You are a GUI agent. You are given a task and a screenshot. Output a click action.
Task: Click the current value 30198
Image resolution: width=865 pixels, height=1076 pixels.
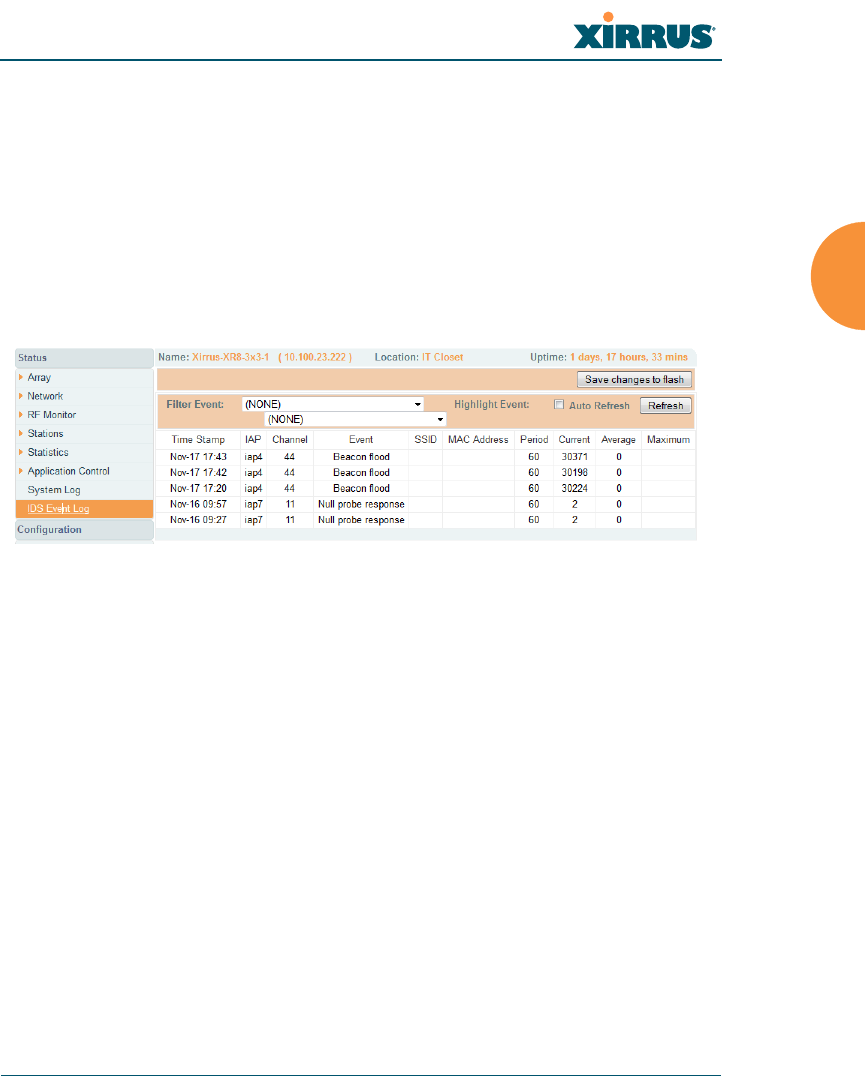(574, 472)
